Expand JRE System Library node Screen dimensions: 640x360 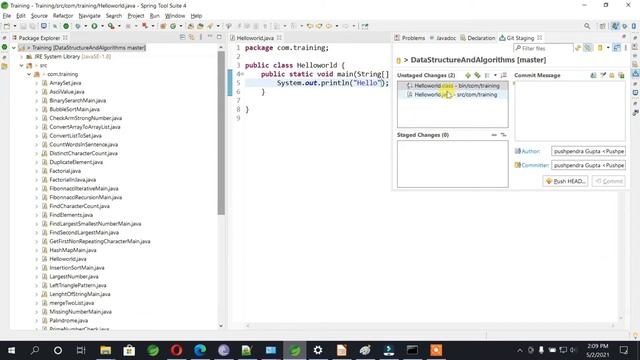[x=22, y=57]
